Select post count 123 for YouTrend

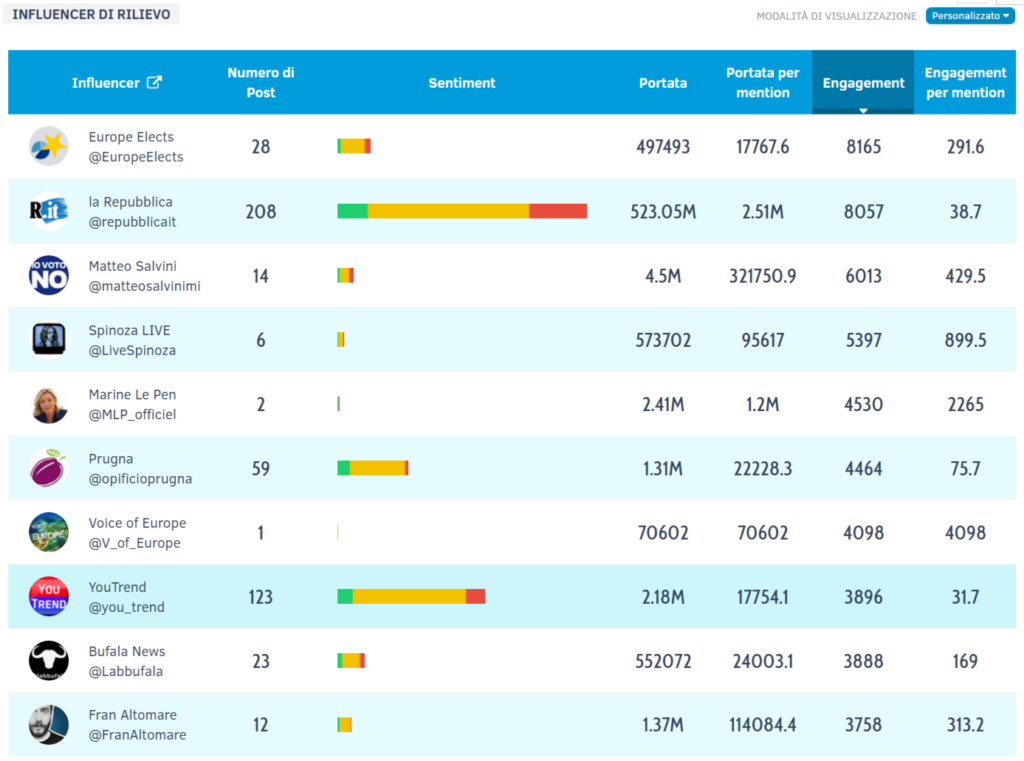tap(261, 597)
